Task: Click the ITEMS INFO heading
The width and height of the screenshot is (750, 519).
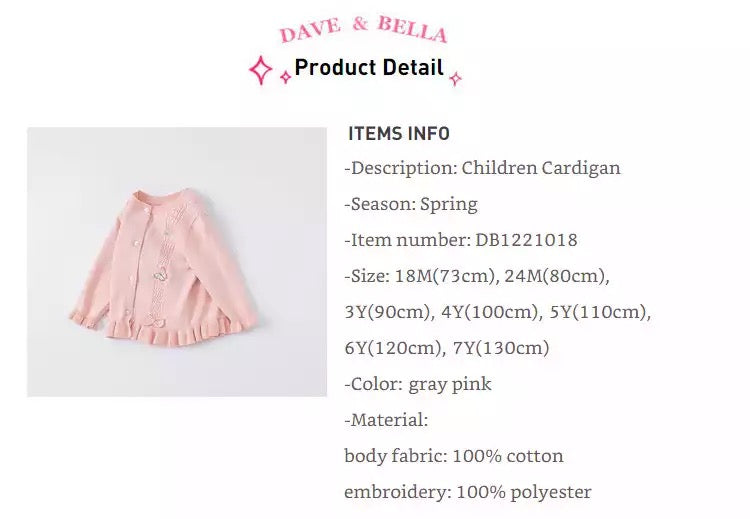Action: (399, 134)
